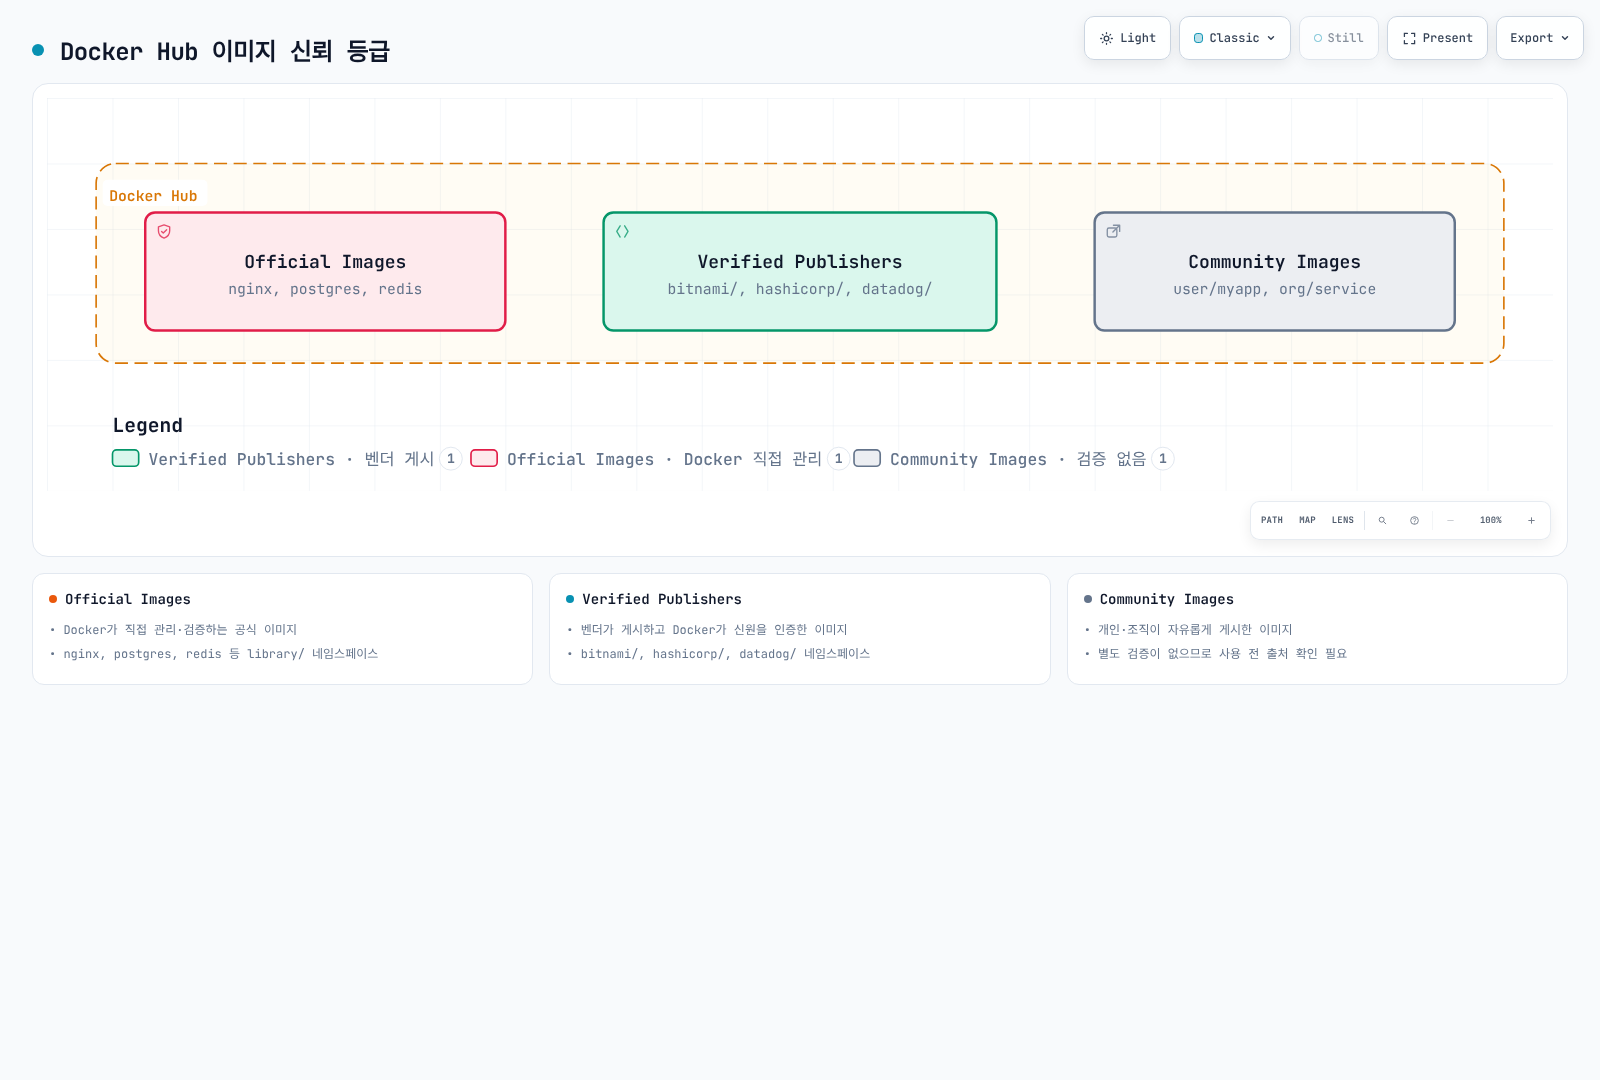1600x1080 pixels.
Task: Click the Official Images card heading
Action: click(x=127, y=599)
